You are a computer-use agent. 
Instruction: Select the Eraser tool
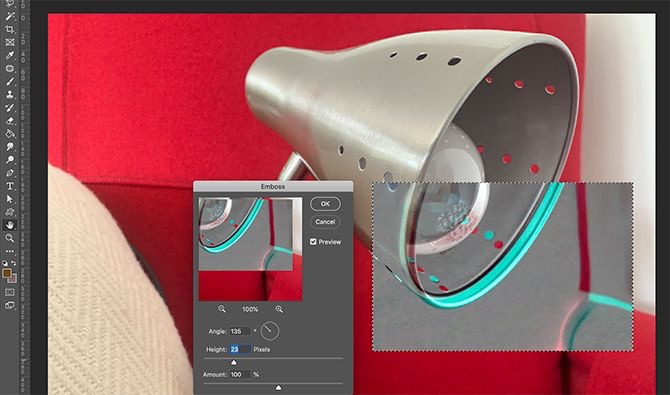click(x=10, y=121)
